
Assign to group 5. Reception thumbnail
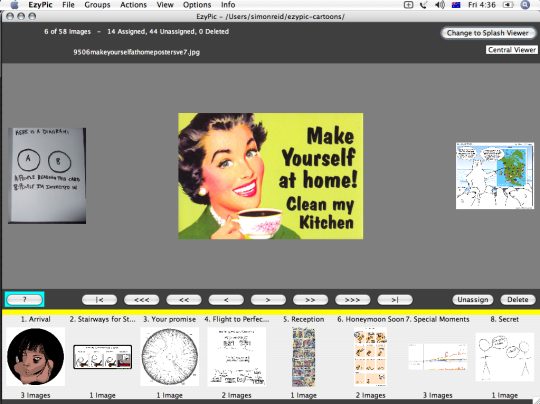click(x=303, y=356)
